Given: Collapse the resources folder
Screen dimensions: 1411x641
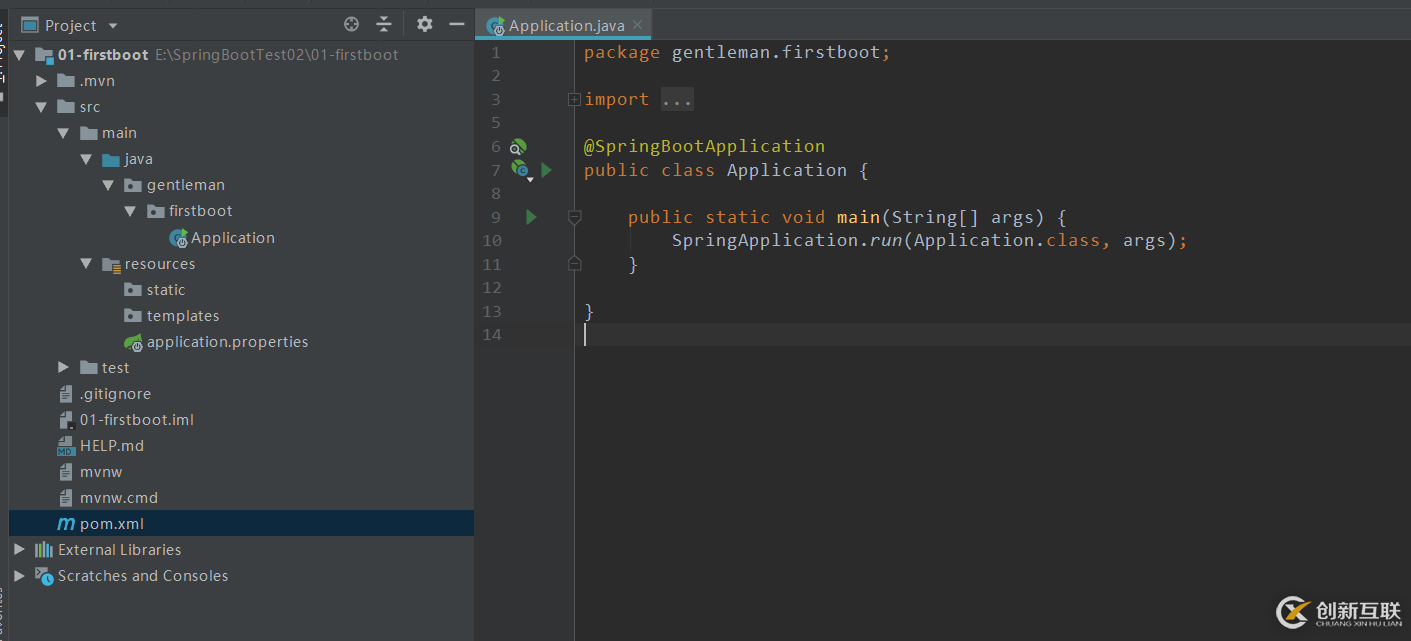Looking at the screenshot, I should point(86,264).
